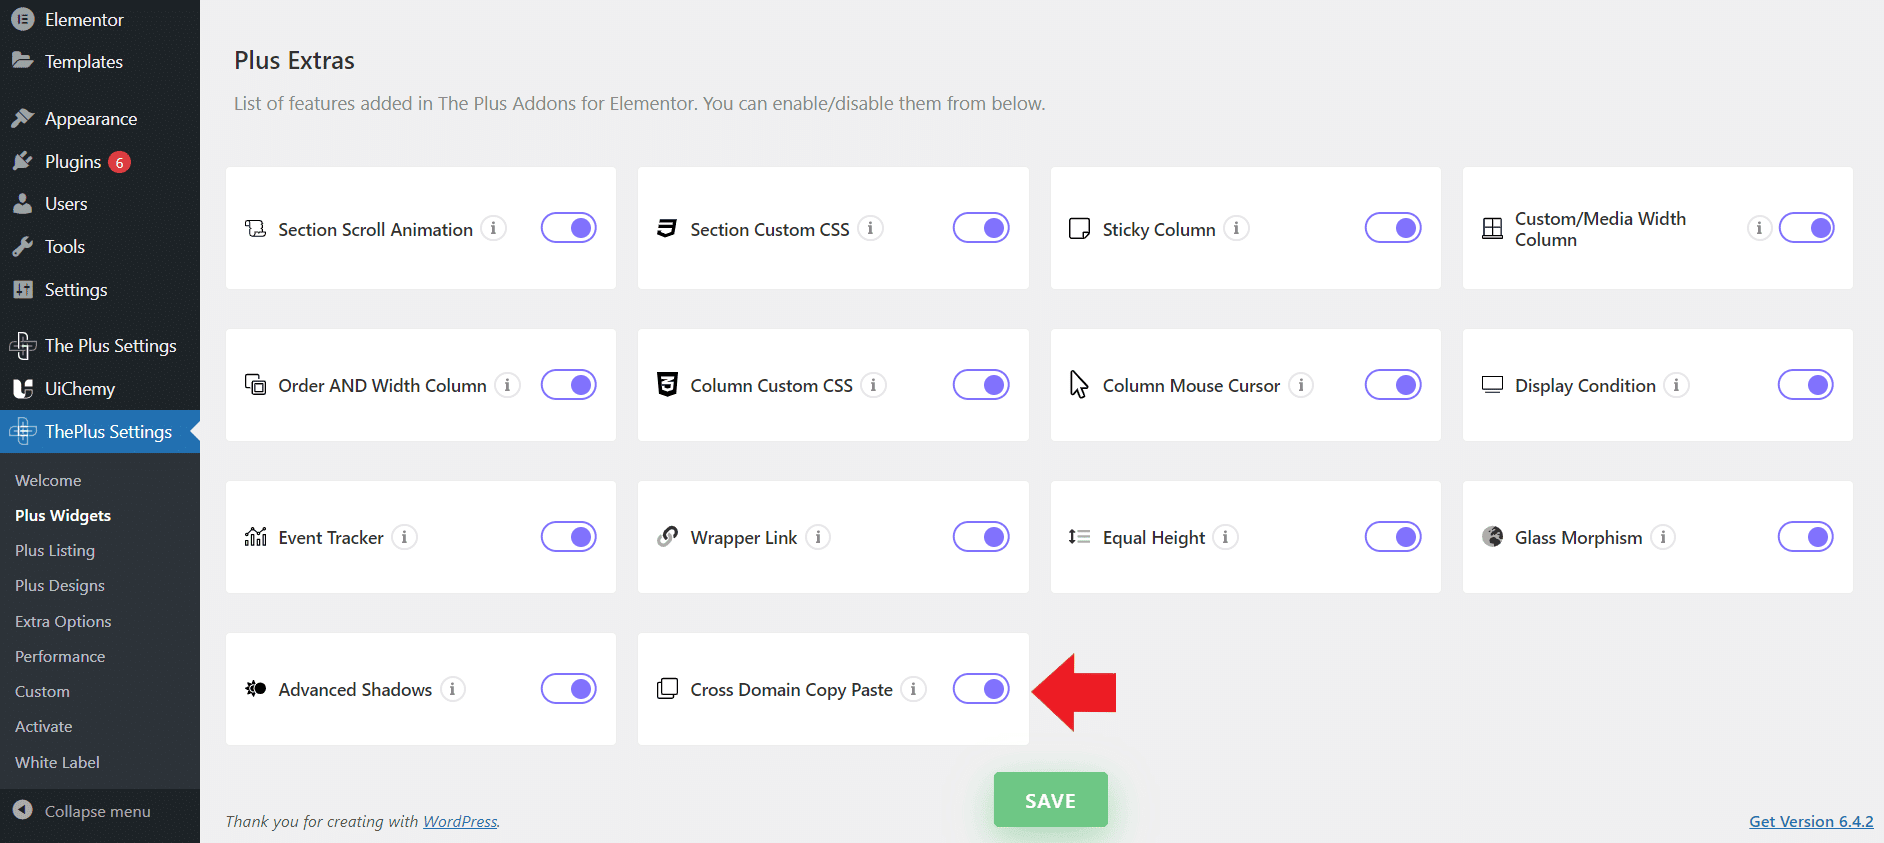The image size is (1884, 843).
Task: Select ThePlus Settings menu item
Action: coord(100,432)
